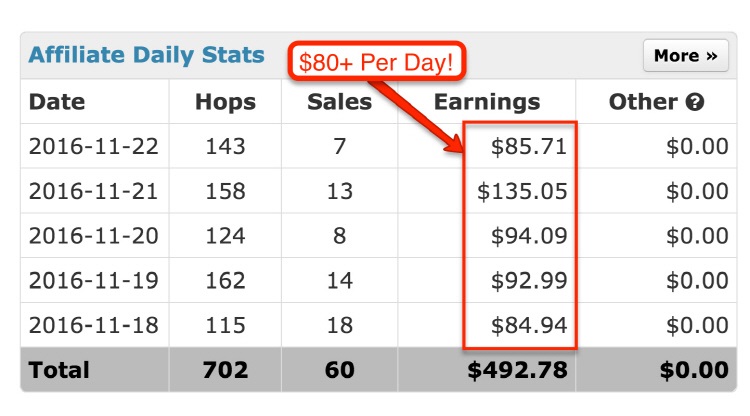Select the Sales column header
The height and width of the screenshot is (416, 750).
click(x=340, y=102)
